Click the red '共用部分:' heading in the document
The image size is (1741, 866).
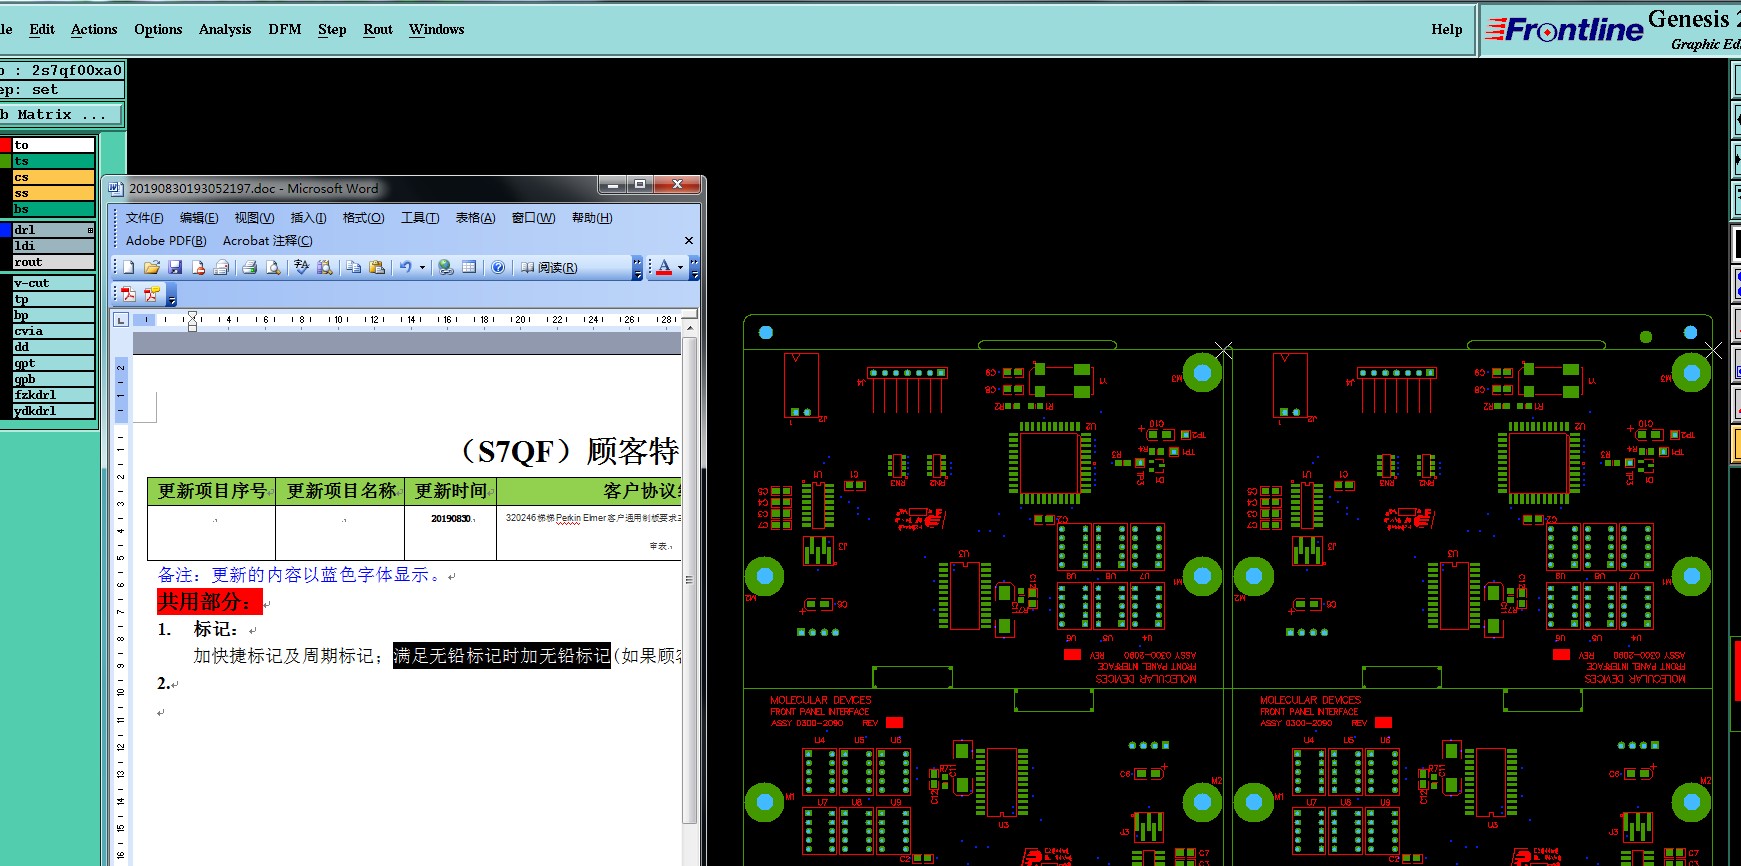click(209, 601)
